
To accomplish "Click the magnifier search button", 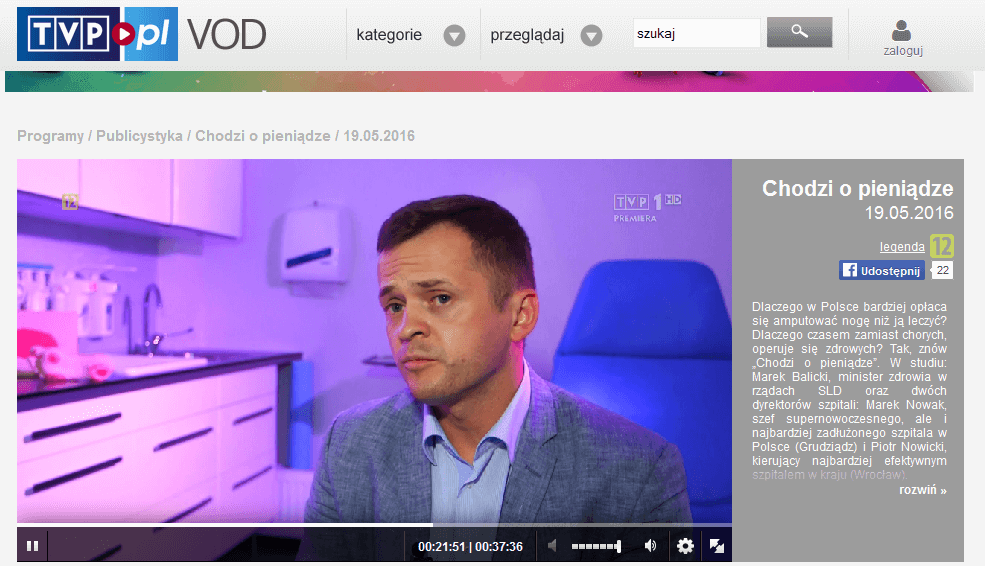I will point(800,32).
